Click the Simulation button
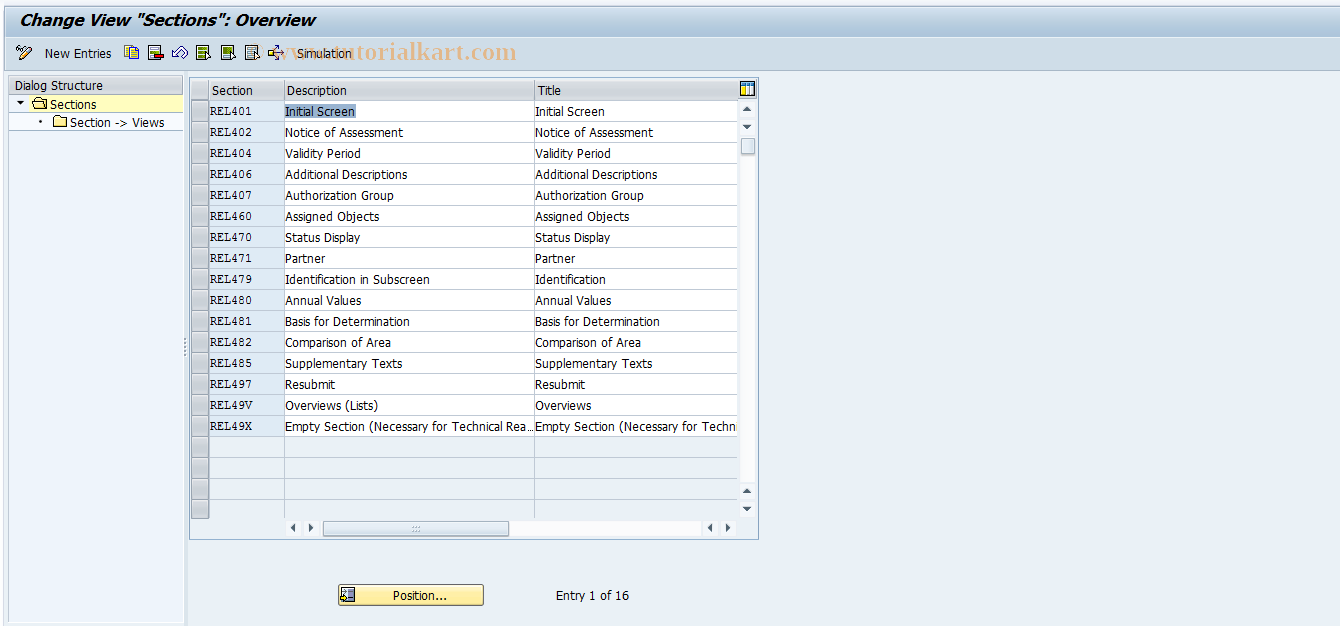This screenshot has width=1340, height=626. [x=324, y=53]
